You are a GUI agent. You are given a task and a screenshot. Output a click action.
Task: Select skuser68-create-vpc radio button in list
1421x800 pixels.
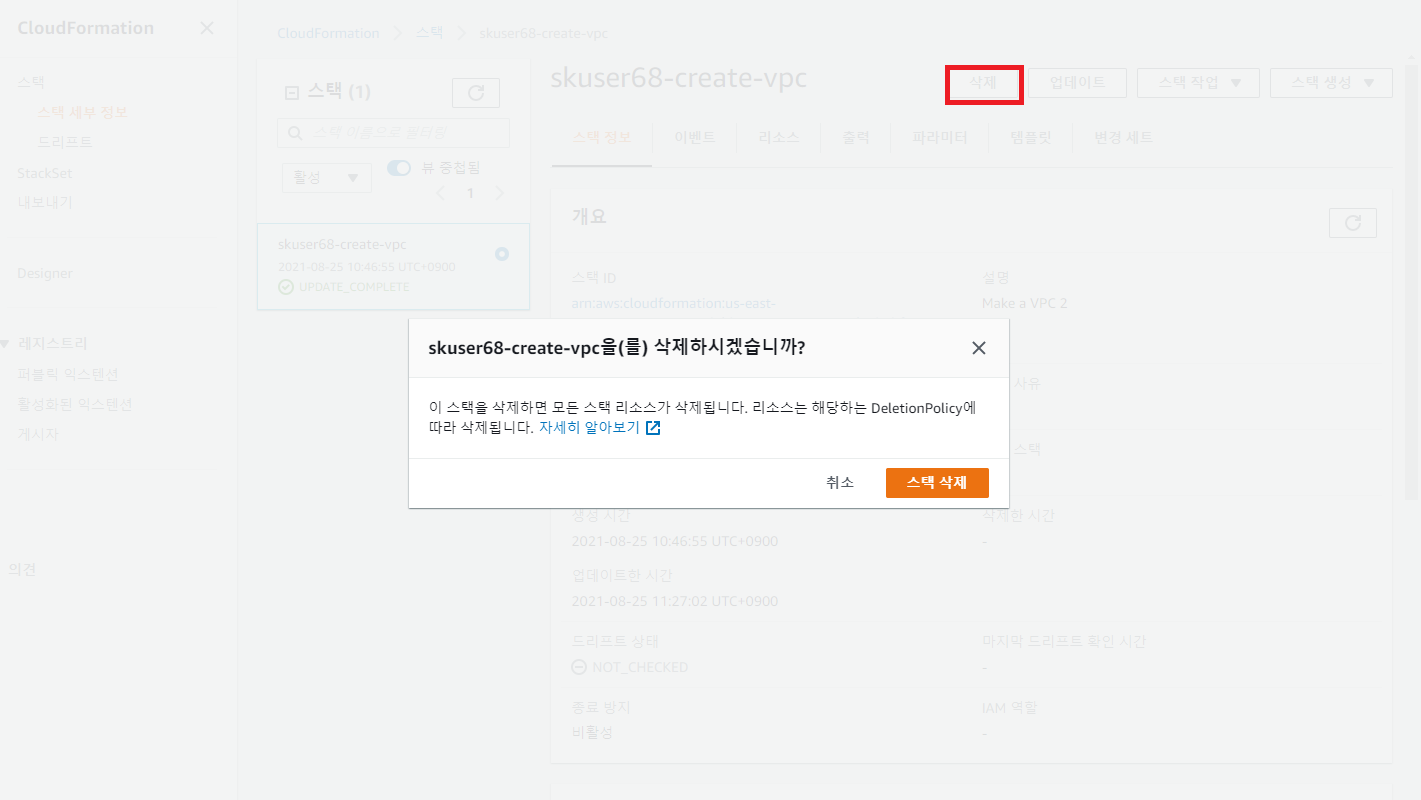pyautogui.click(x=502, y=254)
